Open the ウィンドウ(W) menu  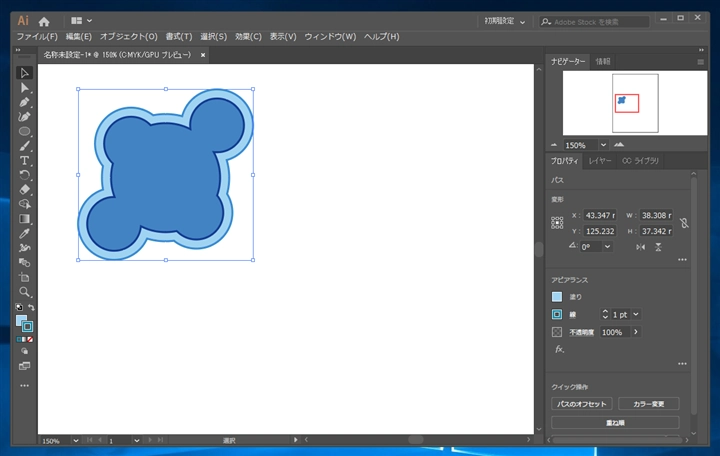(x=330, y=37)
